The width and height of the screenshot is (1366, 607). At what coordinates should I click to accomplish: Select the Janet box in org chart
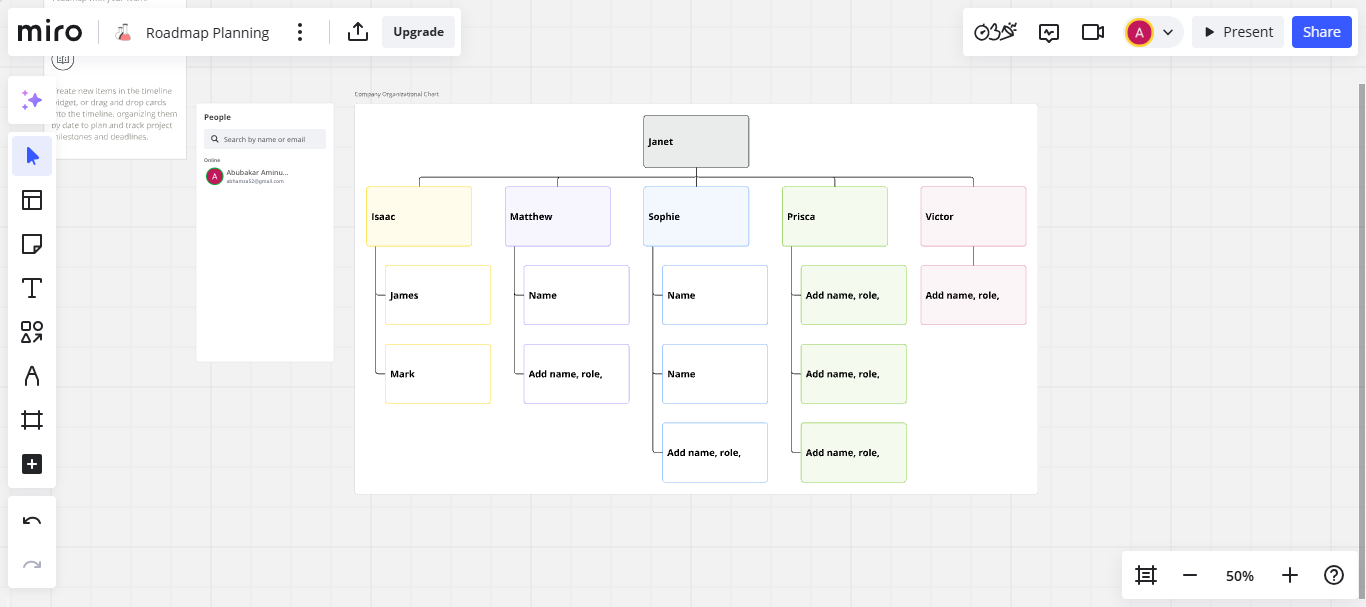[696, 142]
